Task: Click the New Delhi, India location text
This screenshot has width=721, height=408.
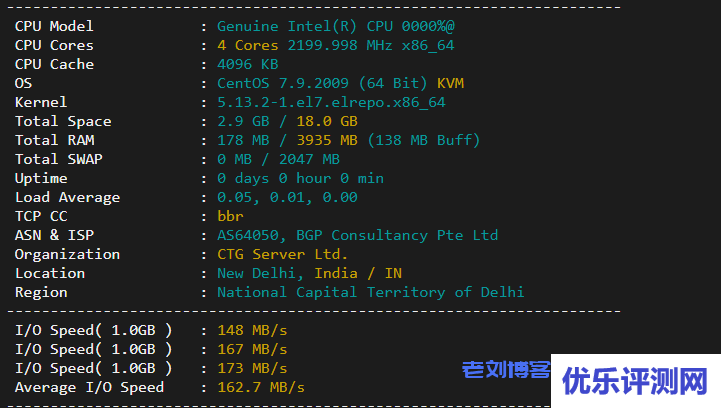Action: tap(309, 273)
